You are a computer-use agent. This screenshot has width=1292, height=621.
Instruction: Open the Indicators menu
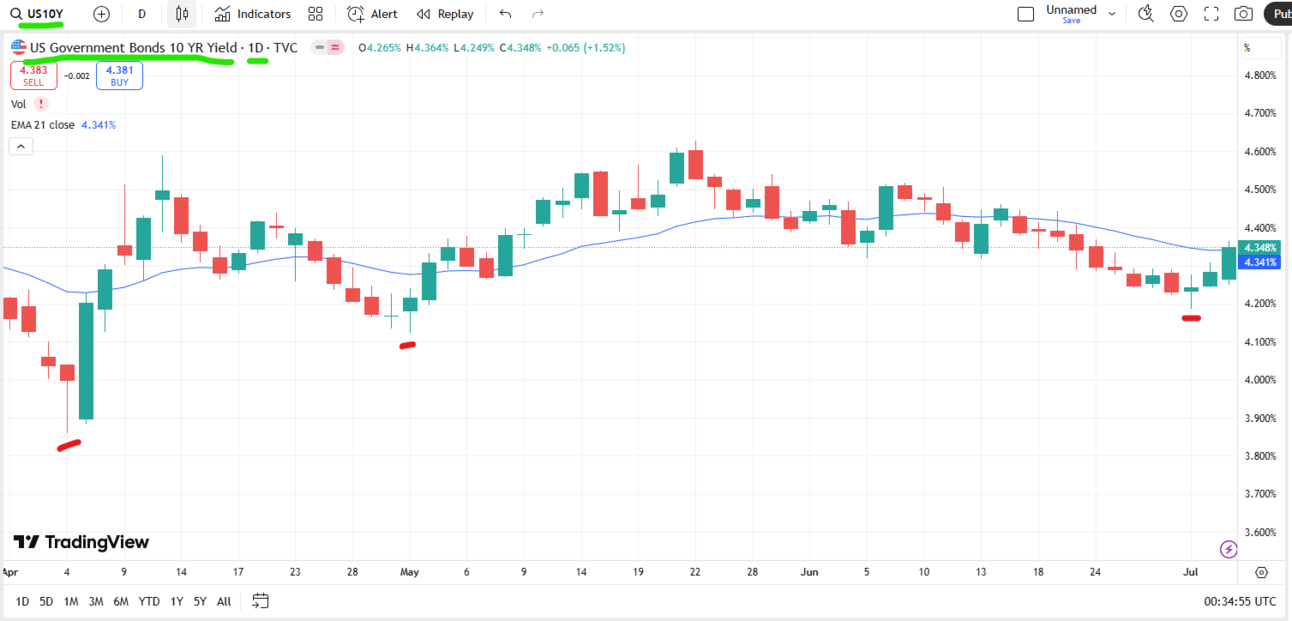pos(252,14)
